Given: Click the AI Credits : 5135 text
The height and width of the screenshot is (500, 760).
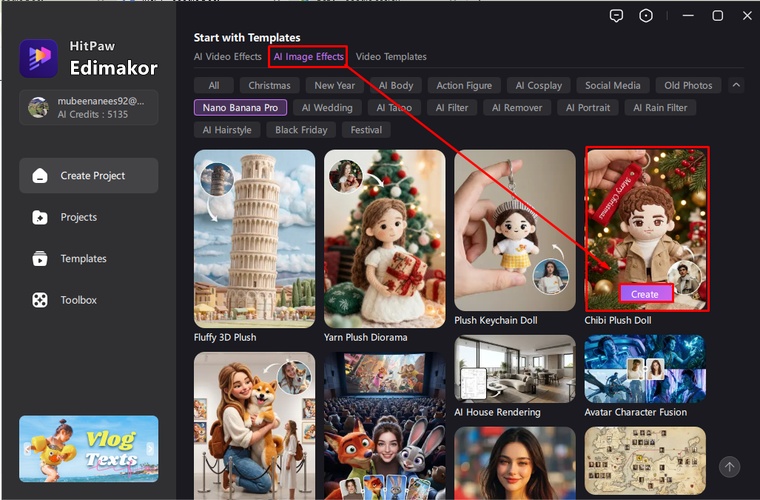Looking at the screenshot, I should tap(93, 114).
